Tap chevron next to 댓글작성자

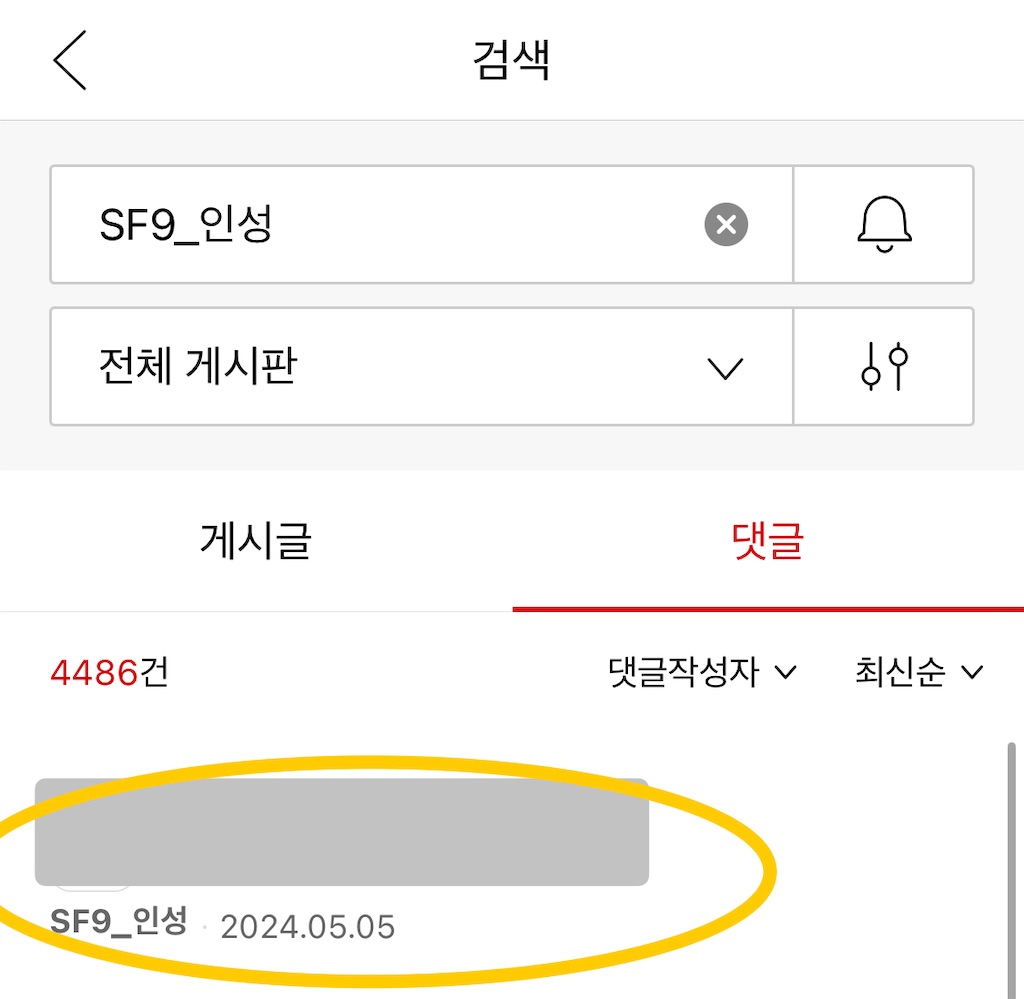tap(785, 672)
